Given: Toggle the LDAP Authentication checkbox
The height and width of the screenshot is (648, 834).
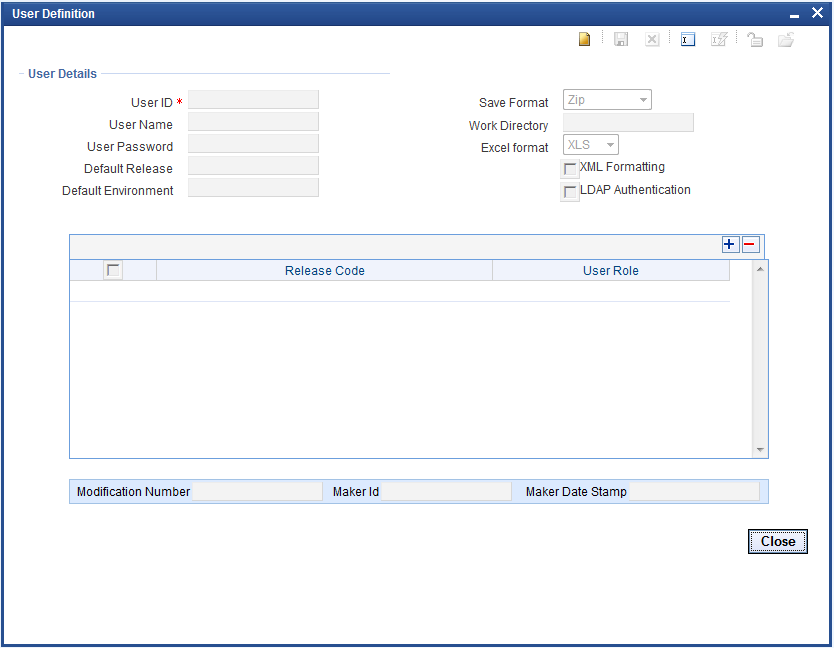Looking at the screenshot, I should pos(570,192).
